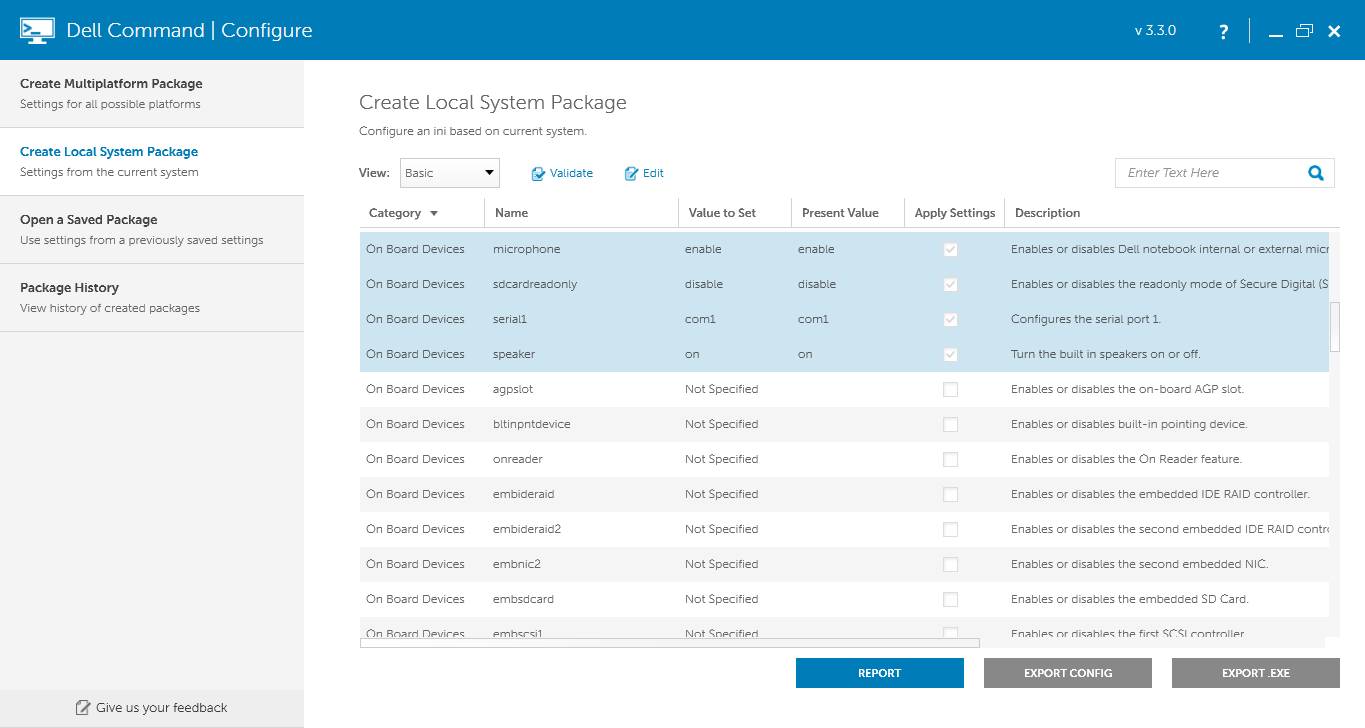Select the bltinpntdevice name cell
Viewport: 1365px width, 728px height.
pyautogui.click(x=532, y=425)
